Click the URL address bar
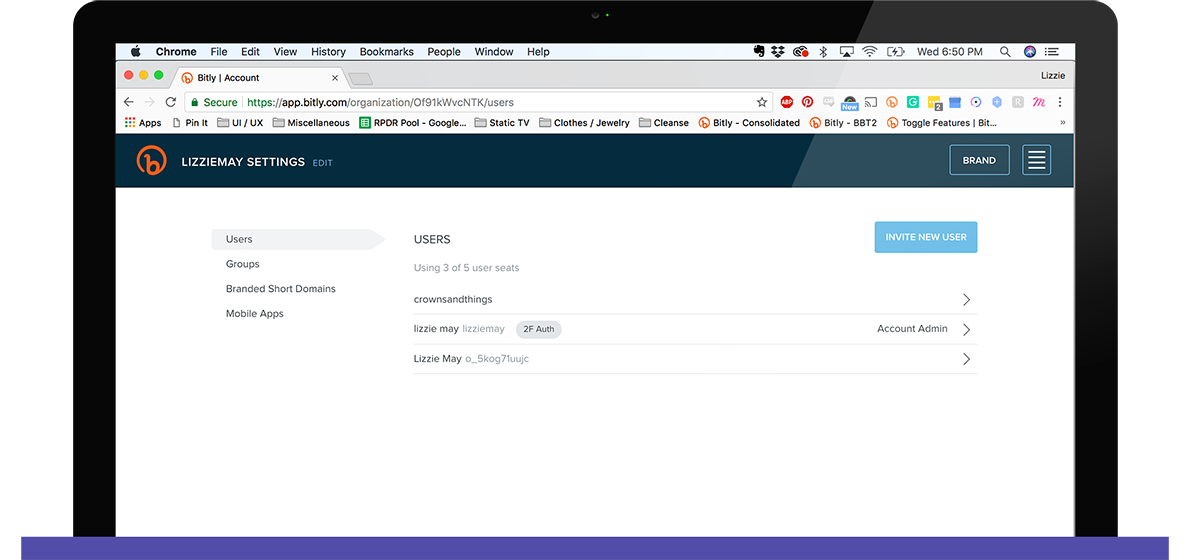This screenshot has width=1200, height=560. point(480,102)
